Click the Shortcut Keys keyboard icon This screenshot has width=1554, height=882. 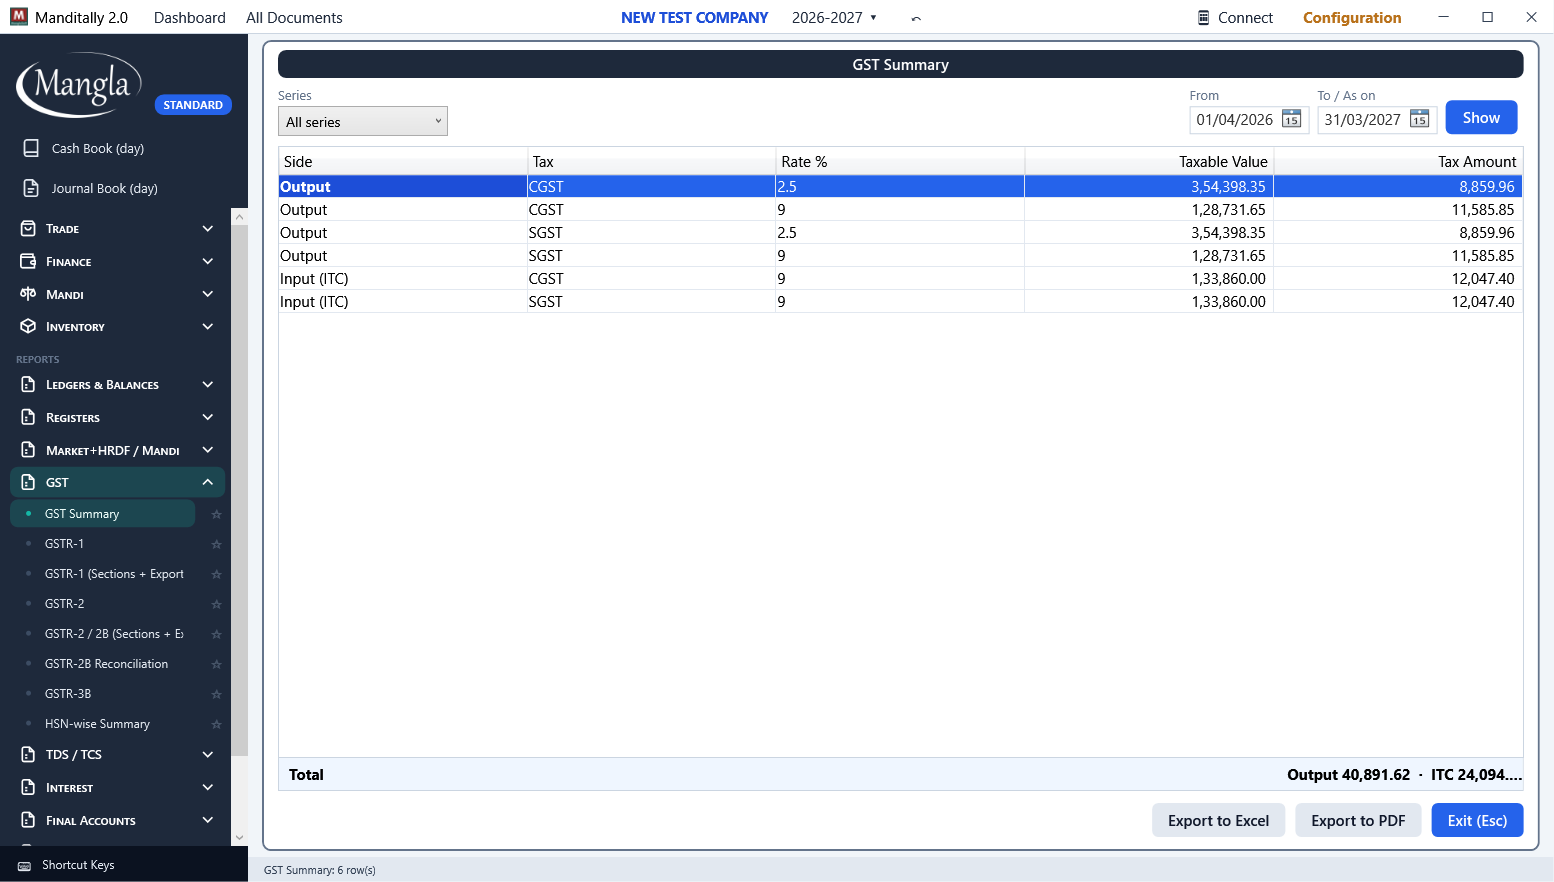pyautogui.click(x=24, y=866)
